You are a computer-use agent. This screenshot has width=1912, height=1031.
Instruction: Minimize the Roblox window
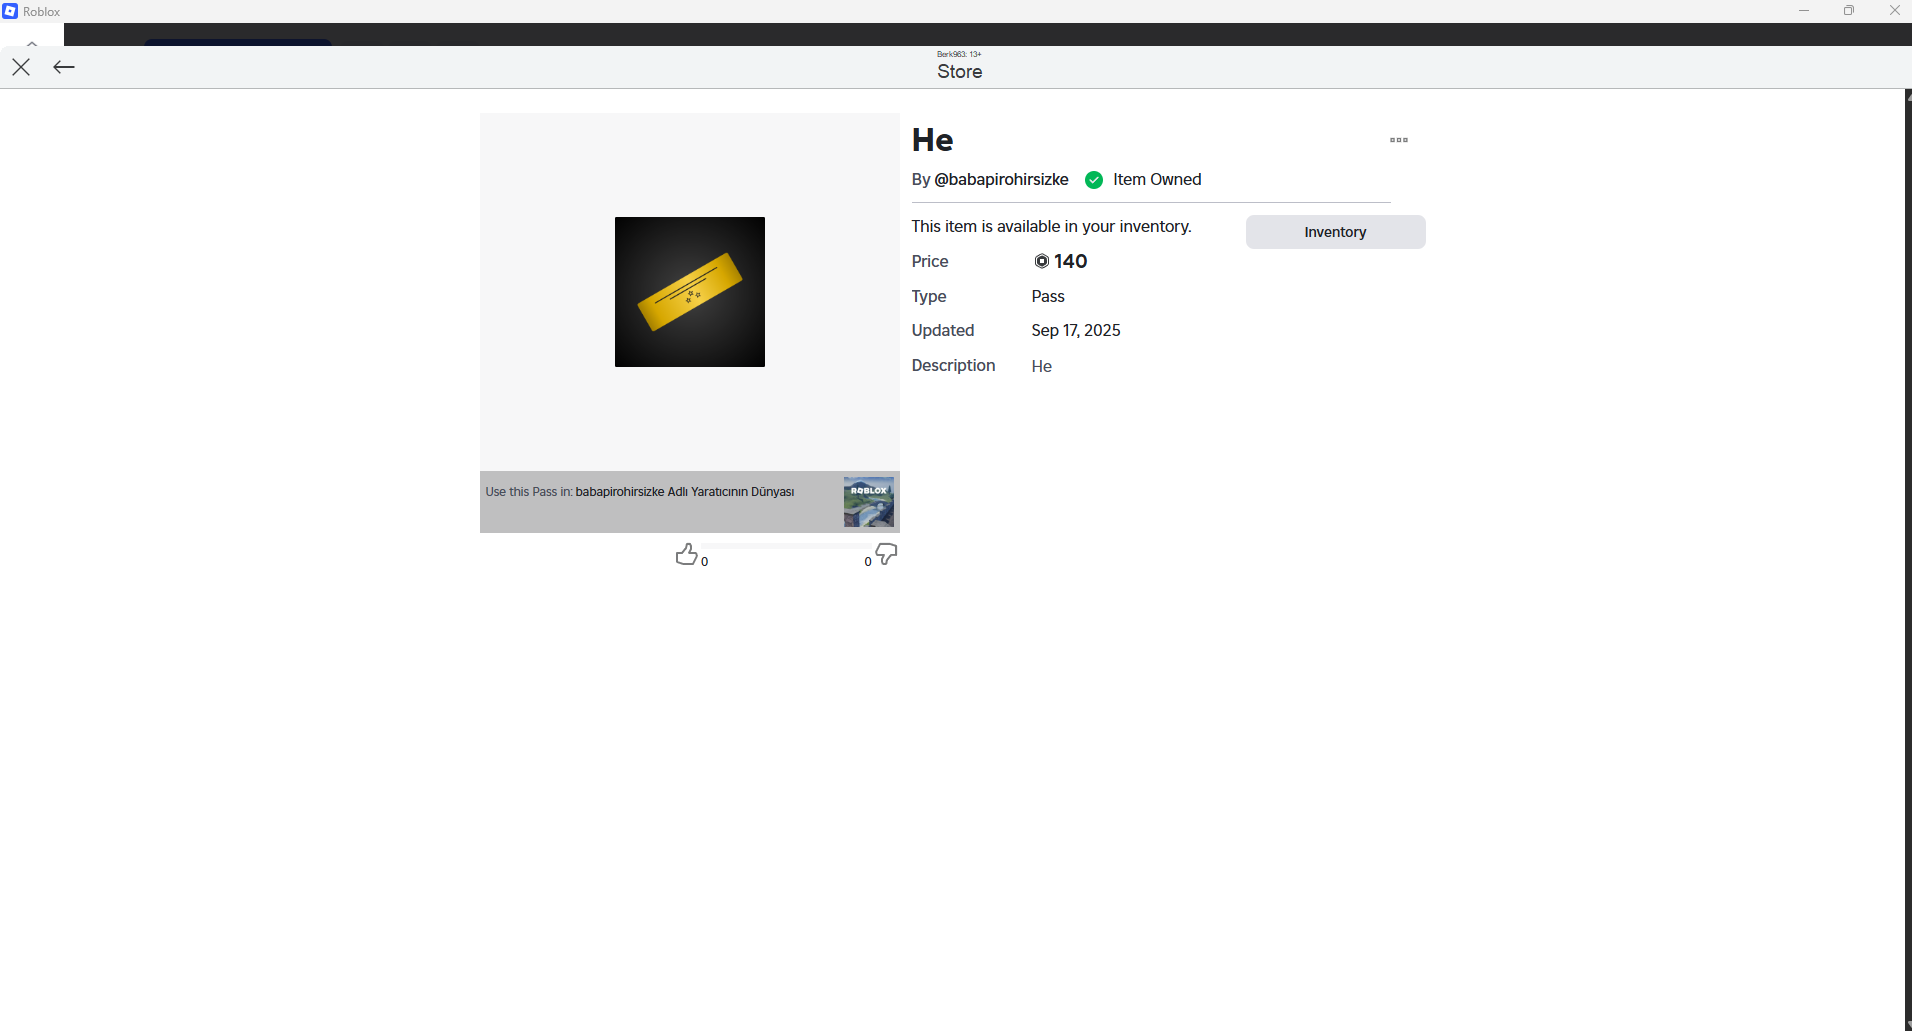(1804, 11)
